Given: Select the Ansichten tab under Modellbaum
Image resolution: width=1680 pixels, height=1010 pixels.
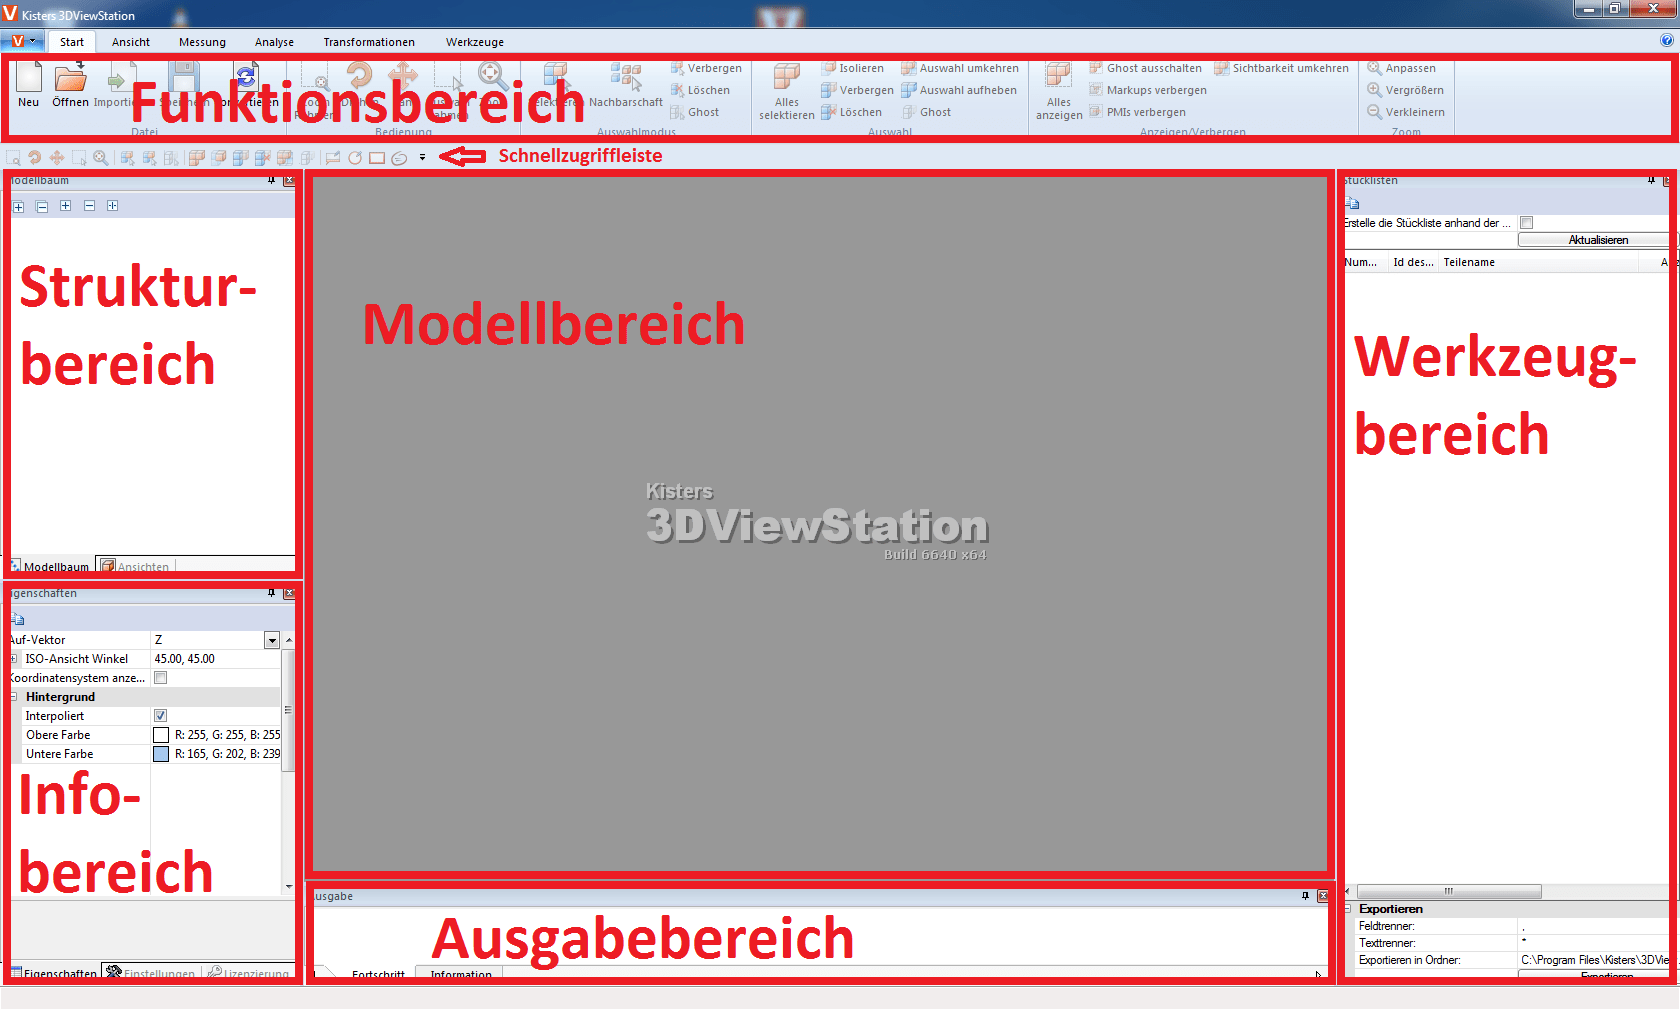Looking at the screenshot, I should click(x=135, y=566).
